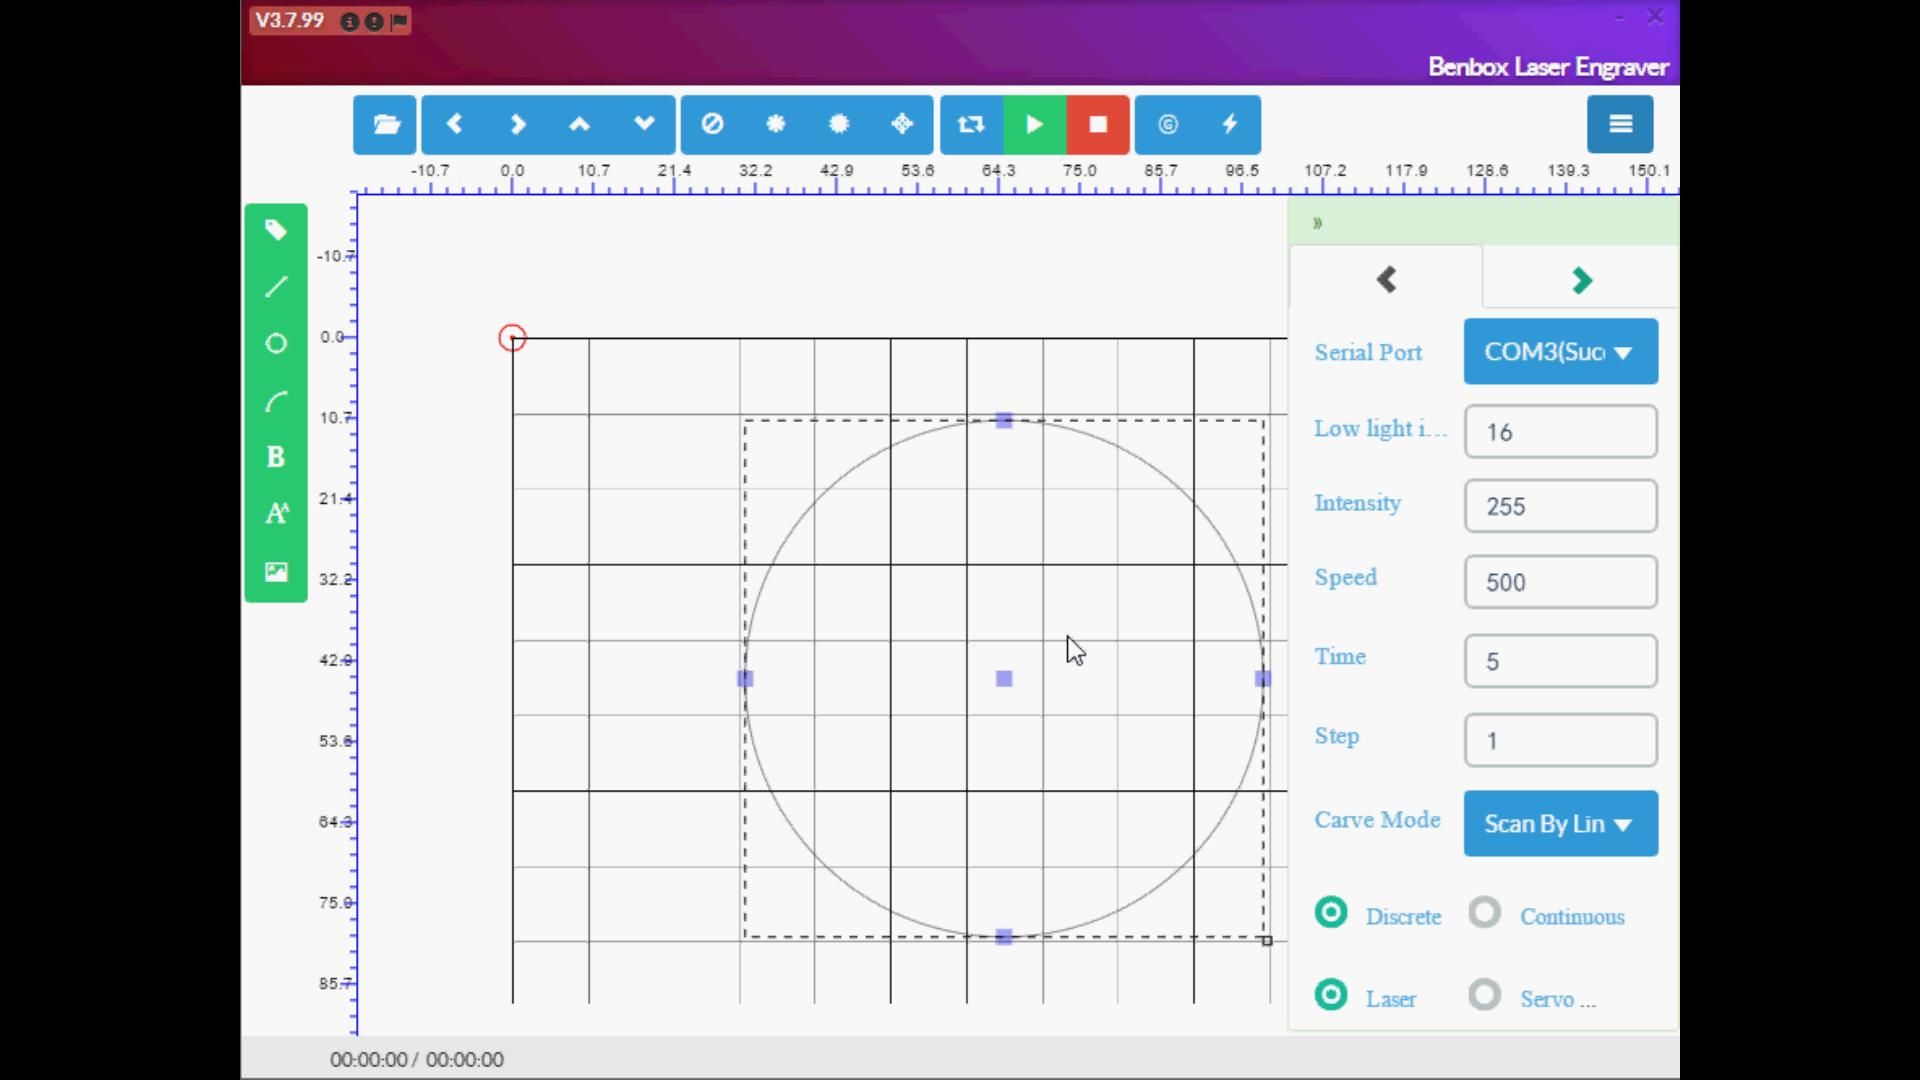Click the Intensity input field
The image size is (1920, 1080).
1560,506
